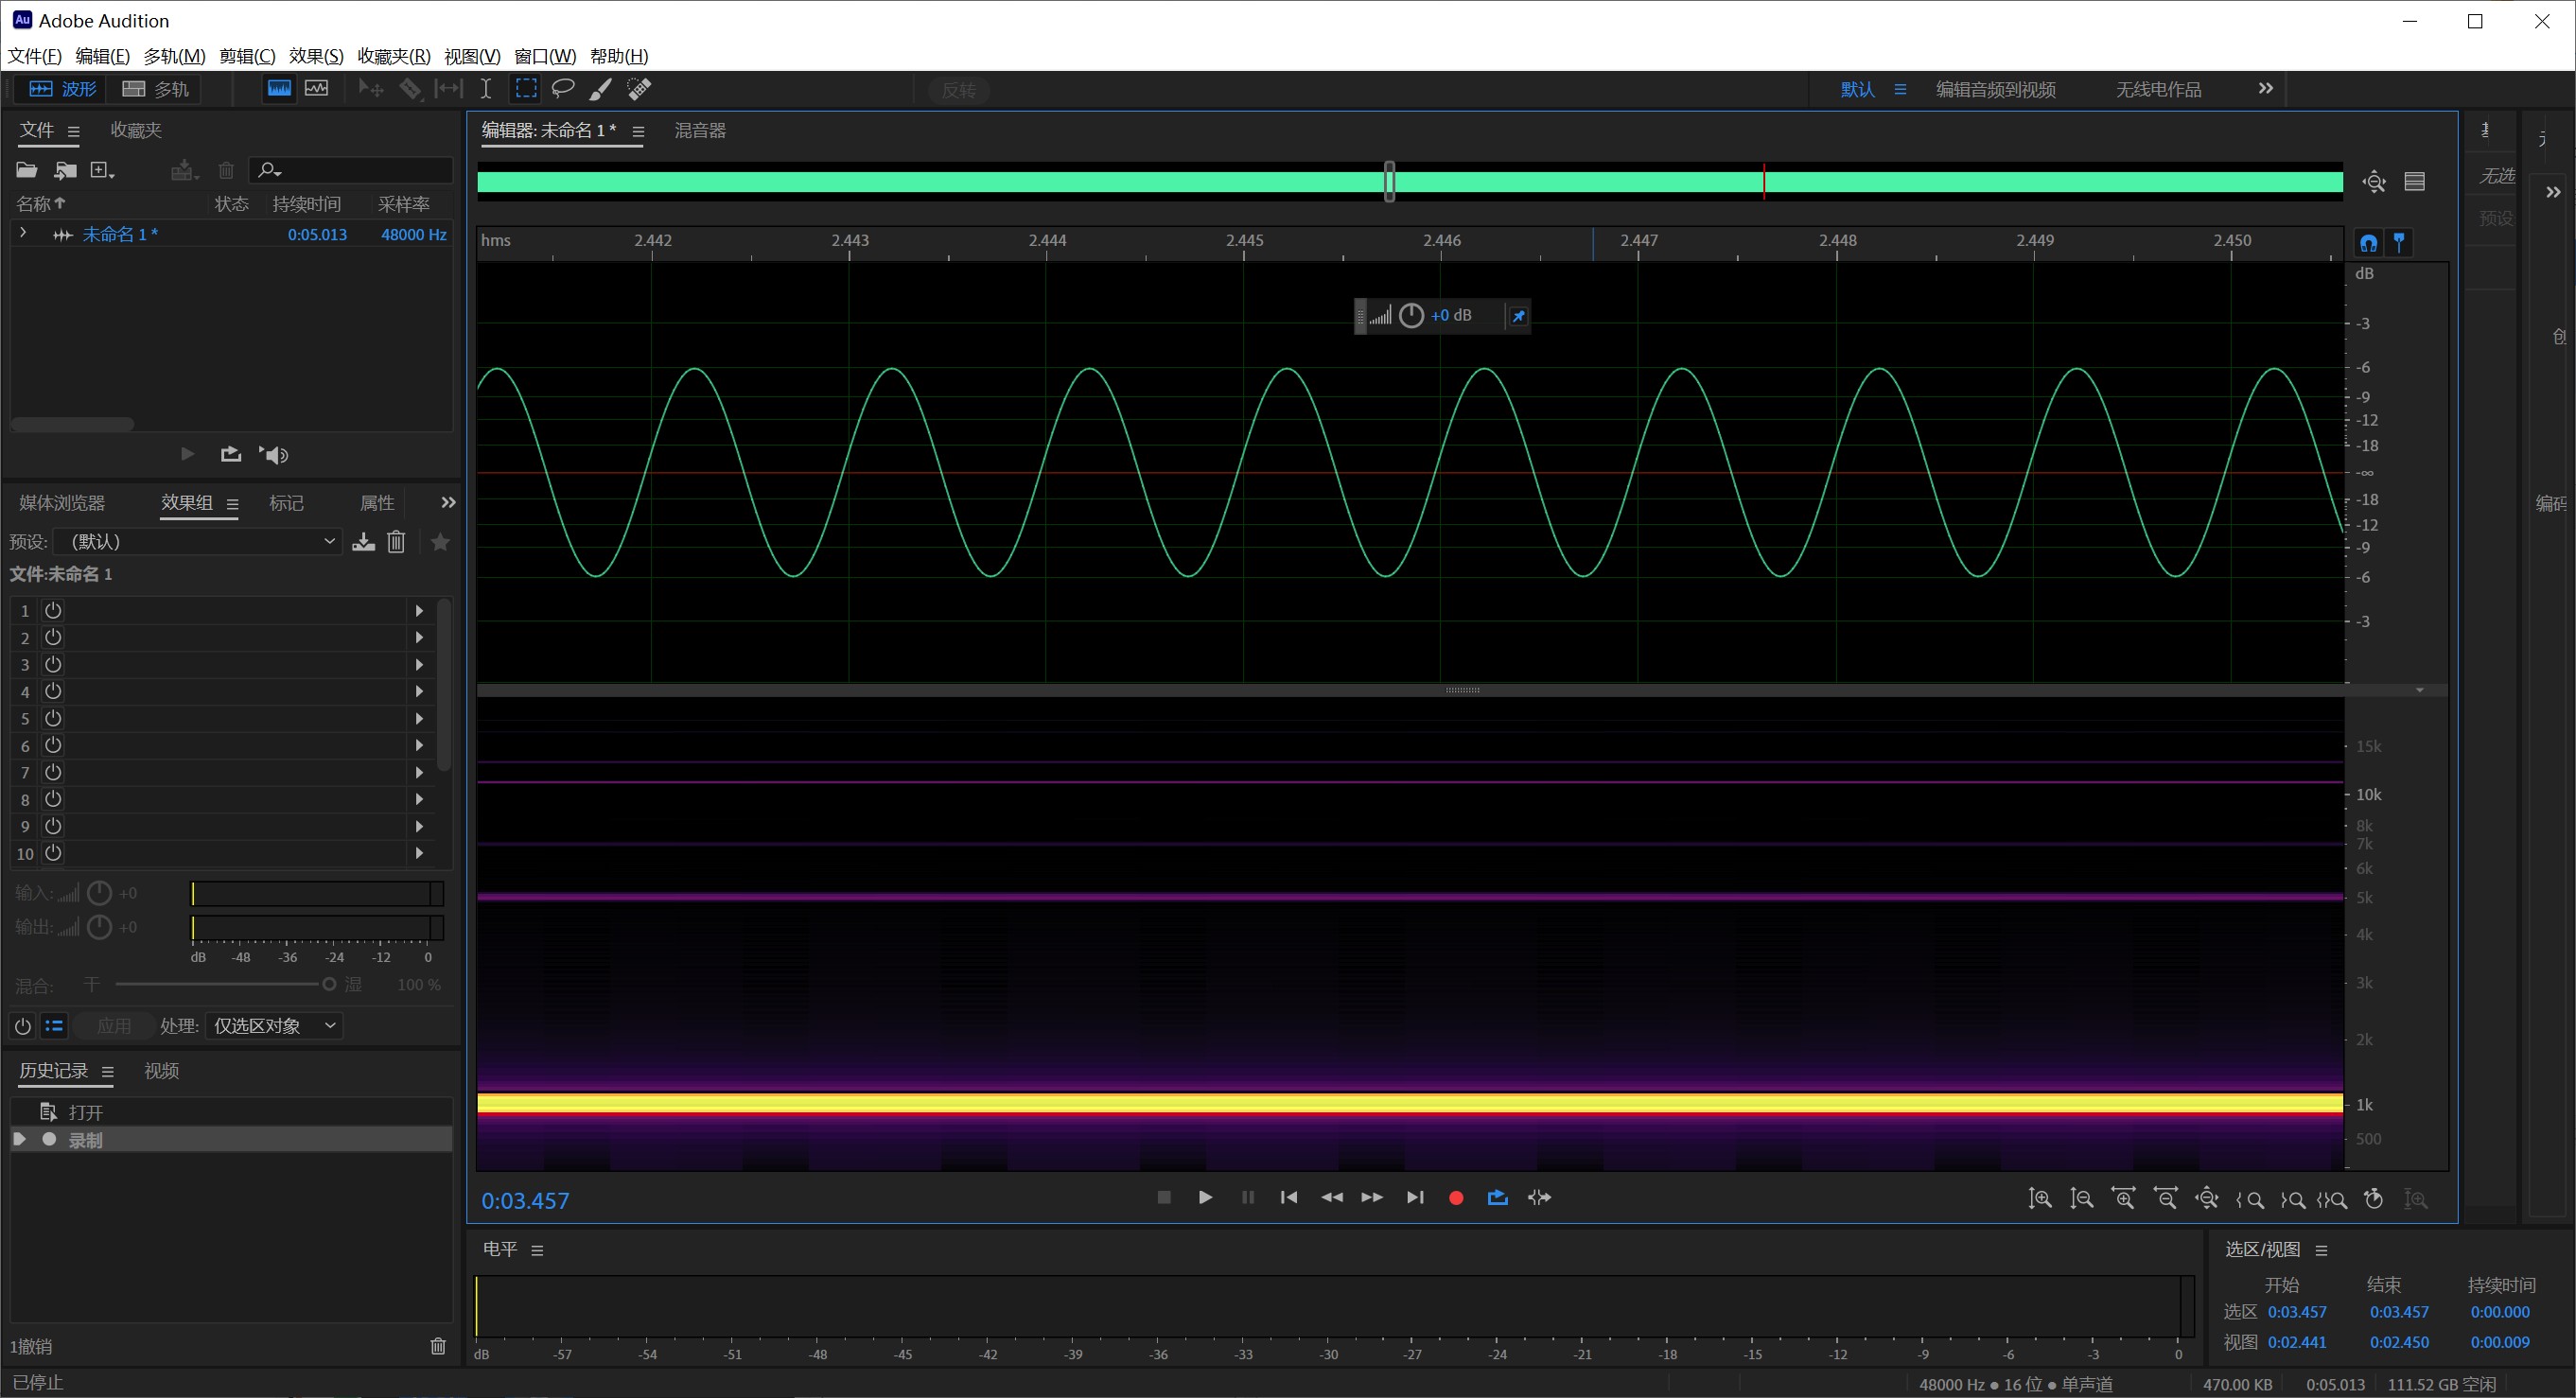Toggle effects rack main power button
The height and width of the screenshot is (1398, 2576).
(22, 1026)
